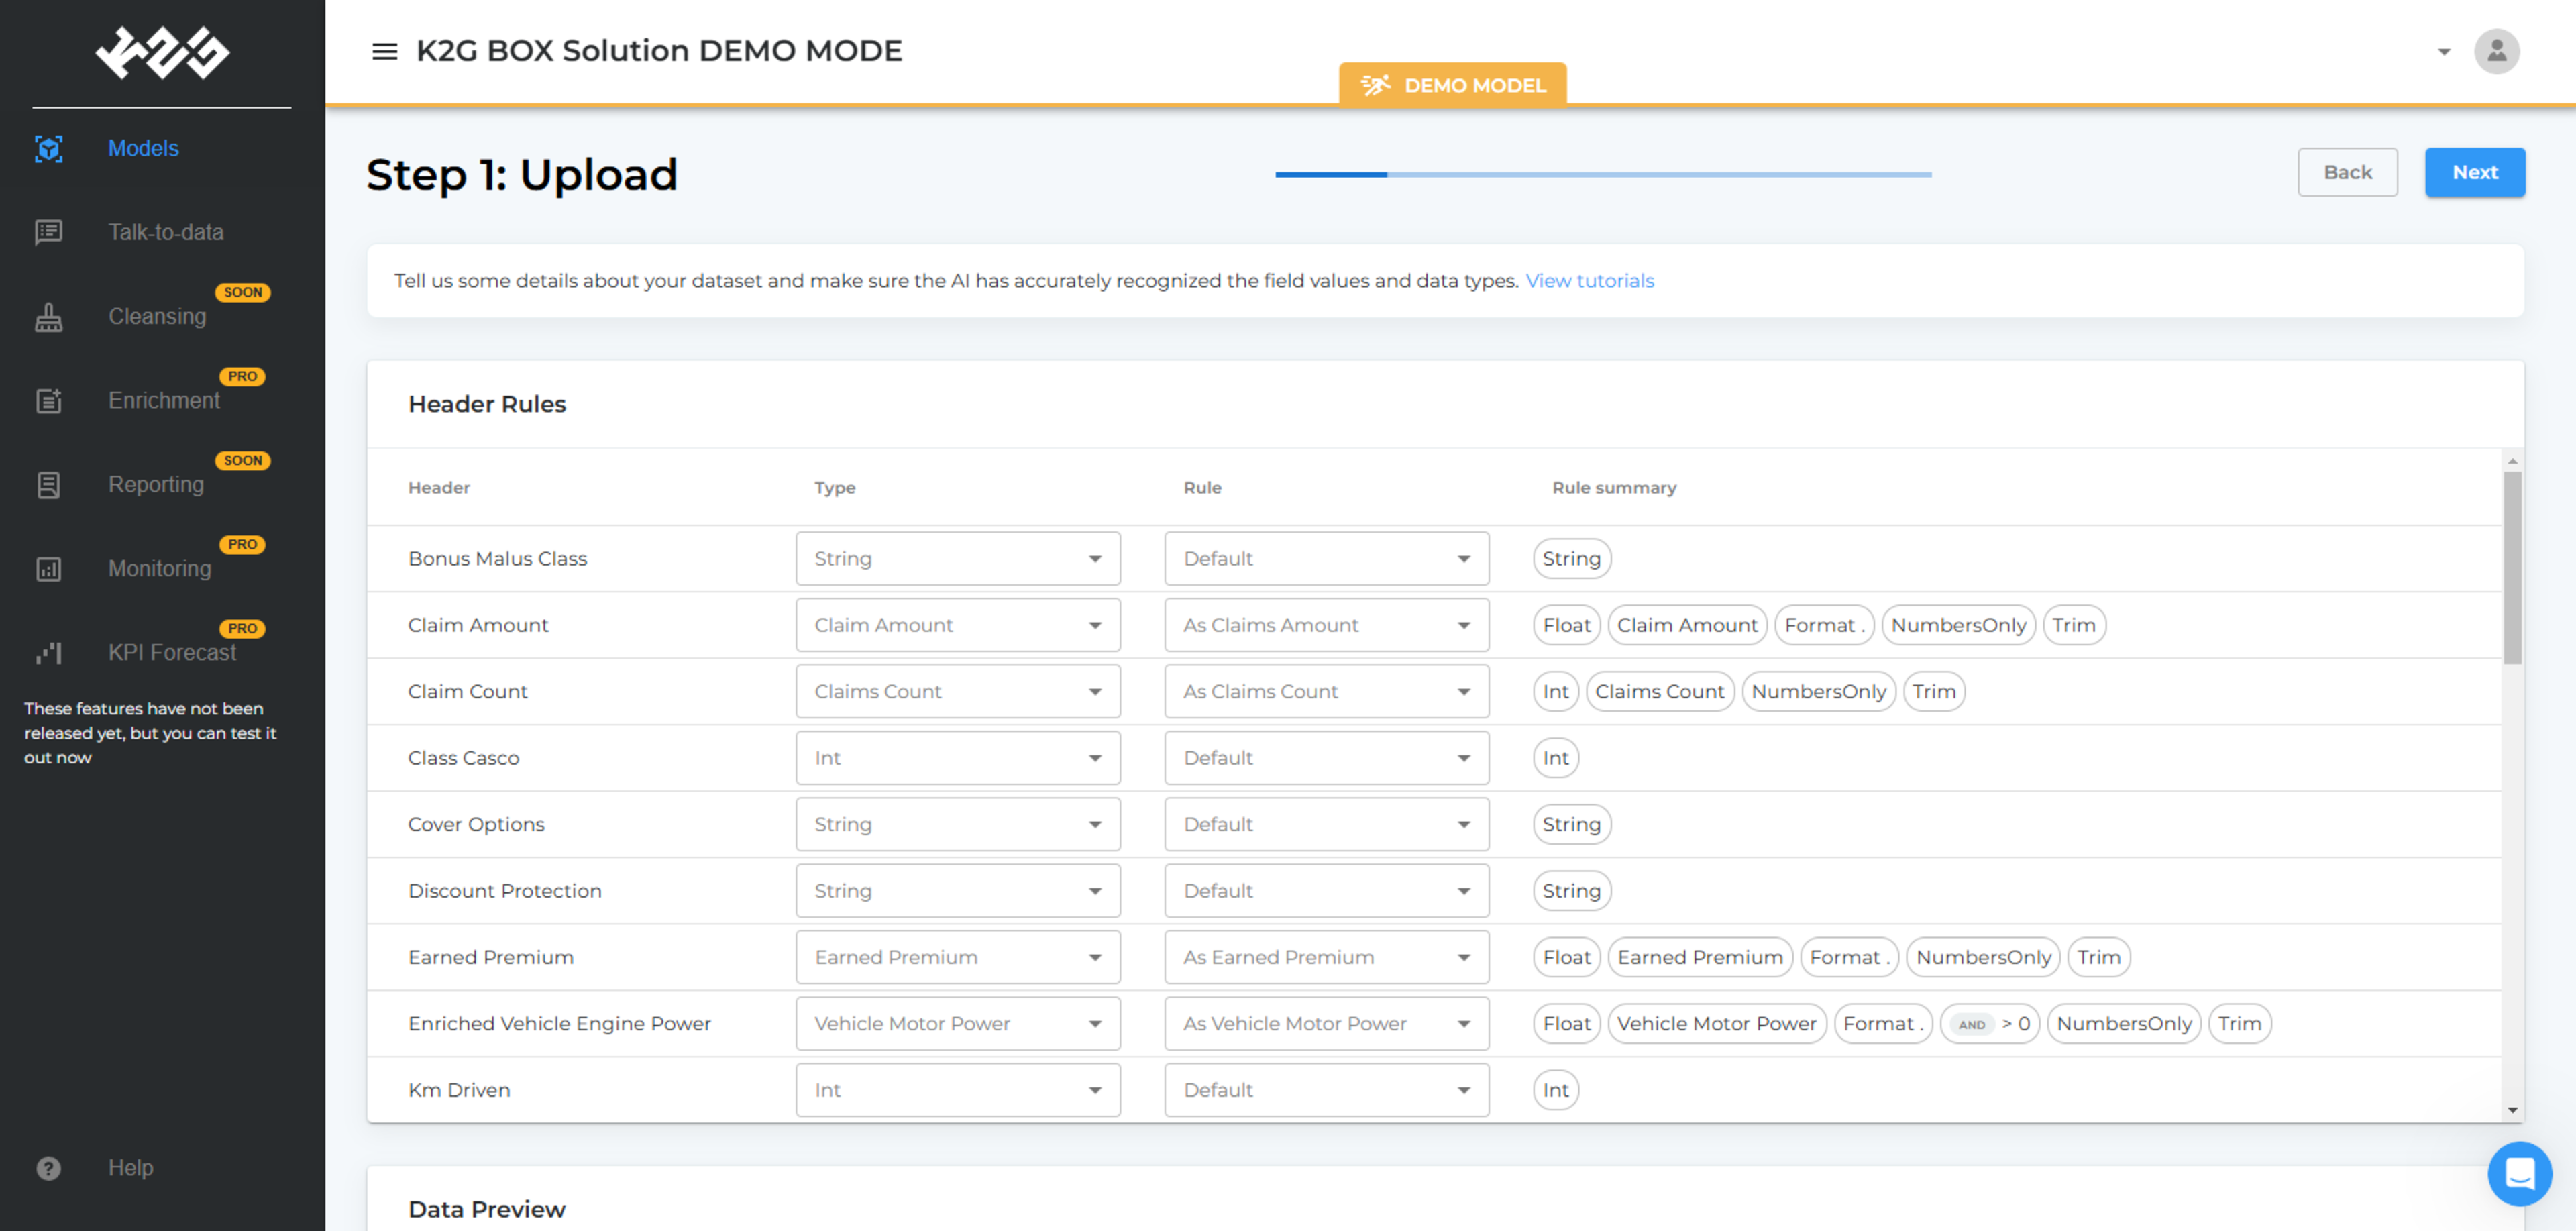Click the Cleansing broom icon
This screenshot has height=1231, width=2576.
[48, 317]
